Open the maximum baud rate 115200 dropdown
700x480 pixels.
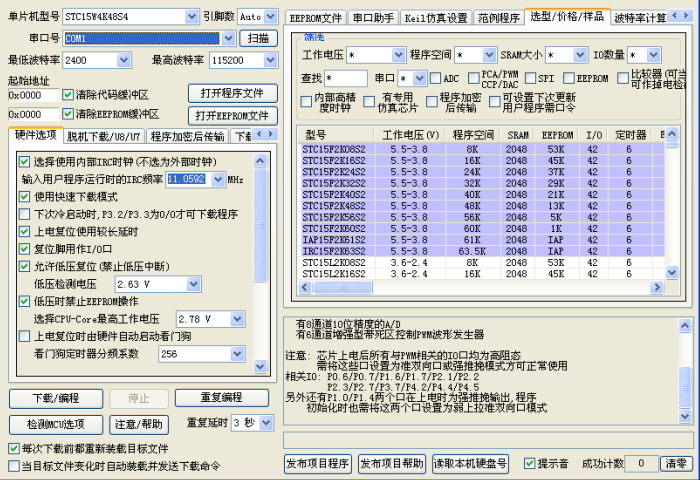coord(270,60)
